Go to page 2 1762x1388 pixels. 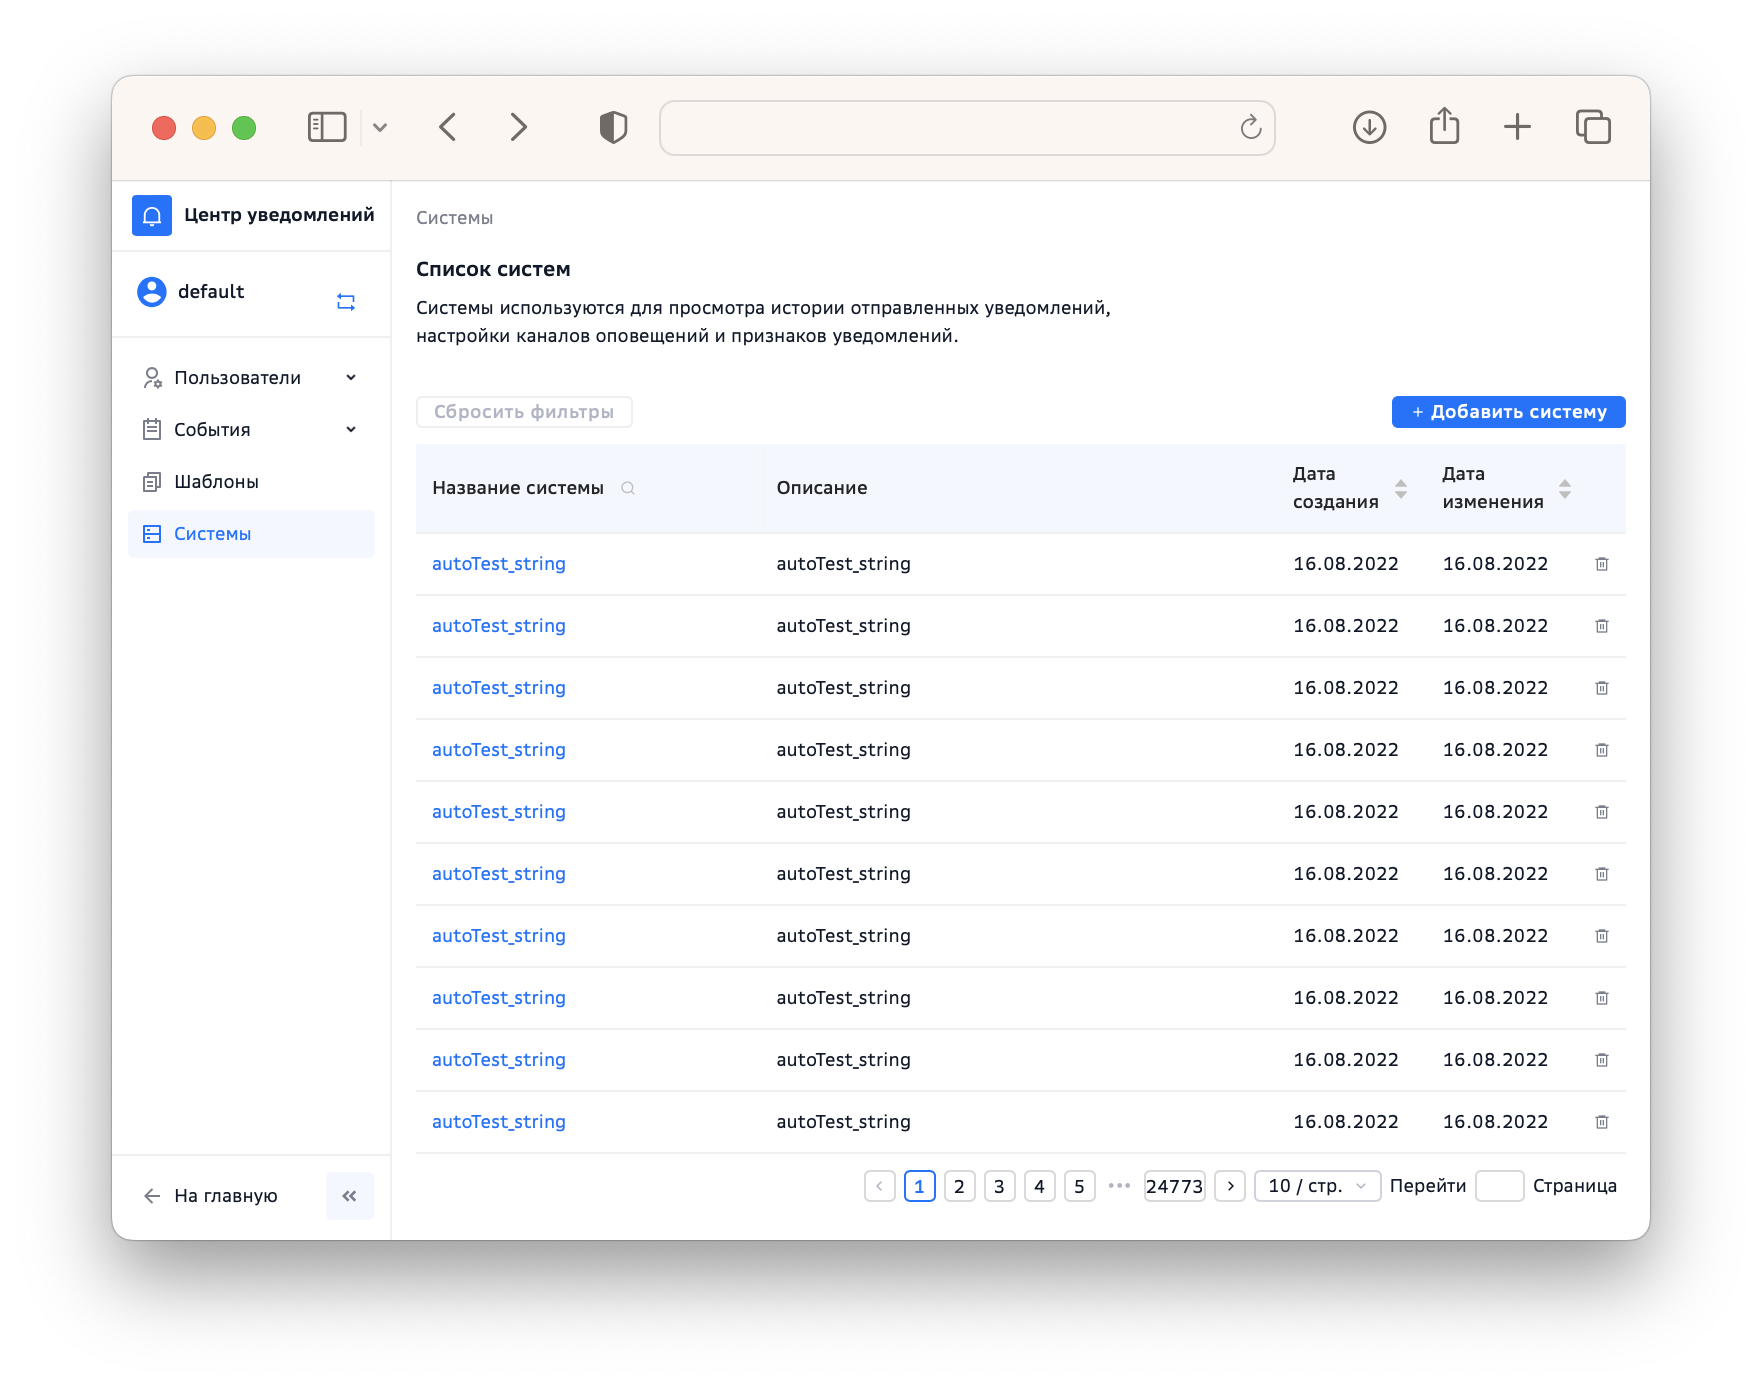click(x=959, y=1186)
